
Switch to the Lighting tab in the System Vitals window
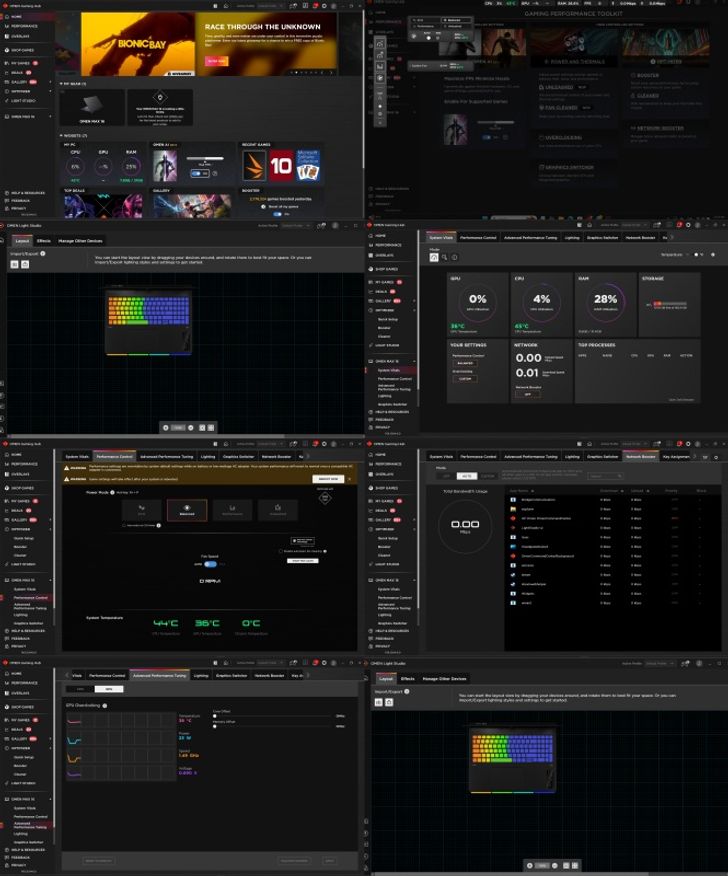(x=572, y=238)
